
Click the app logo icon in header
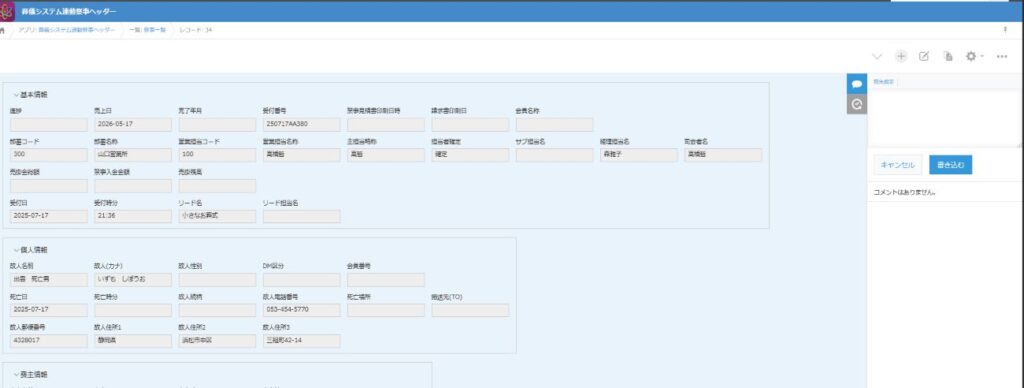point(7,12)
